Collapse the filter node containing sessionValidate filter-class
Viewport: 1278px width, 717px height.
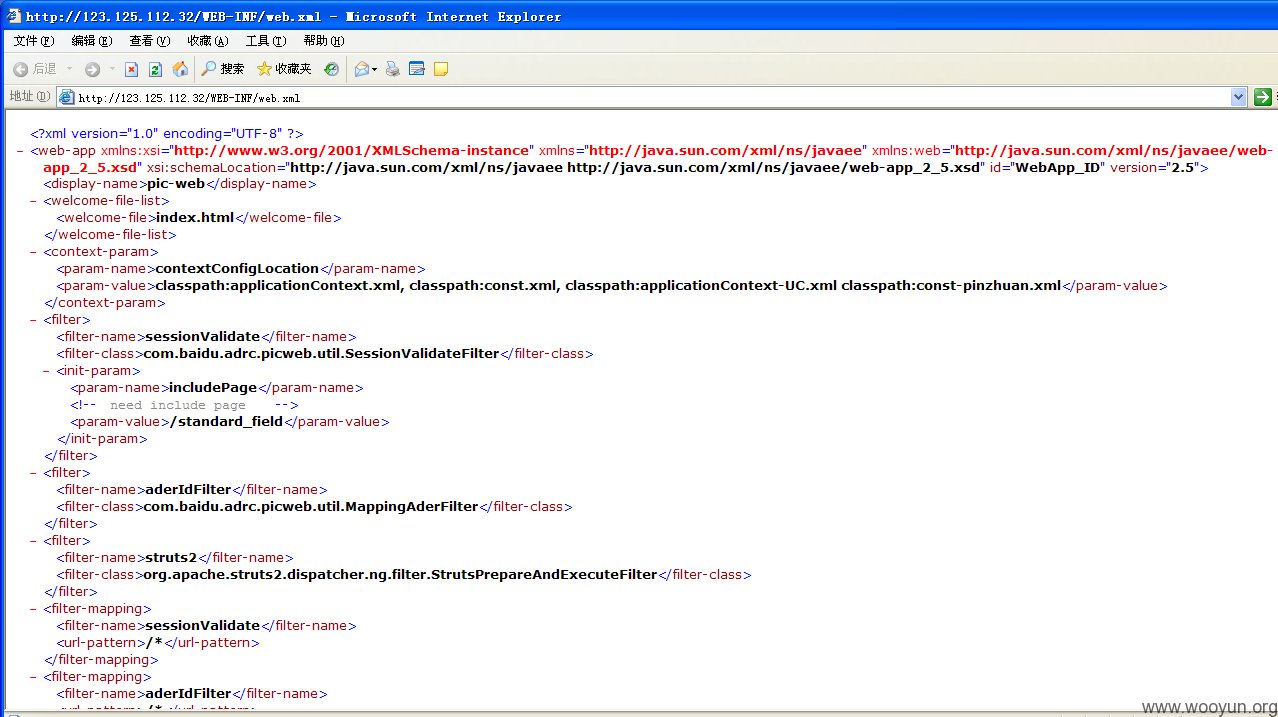point(35,320)
